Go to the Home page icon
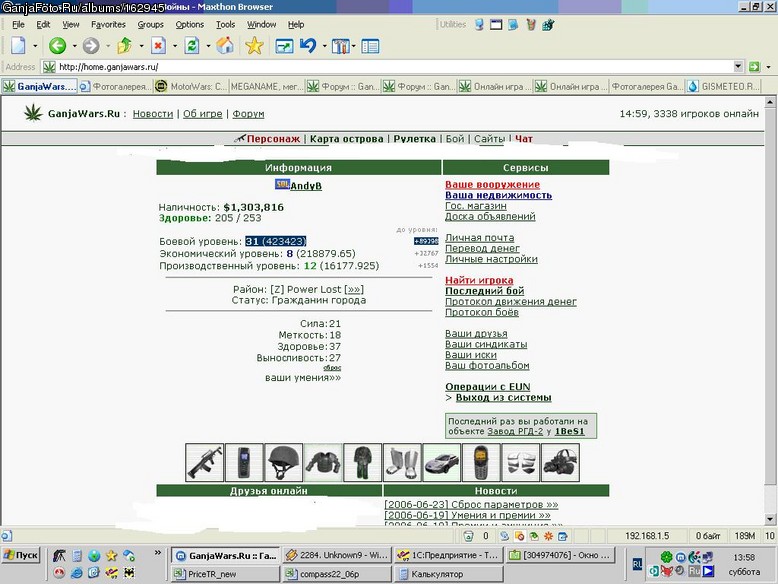778x584 pixels. 225,46
